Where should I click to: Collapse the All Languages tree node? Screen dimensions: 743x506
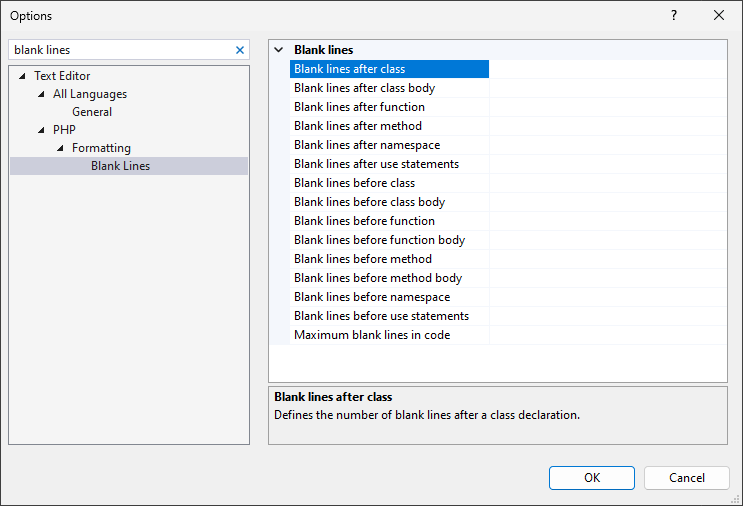point(41,94)
